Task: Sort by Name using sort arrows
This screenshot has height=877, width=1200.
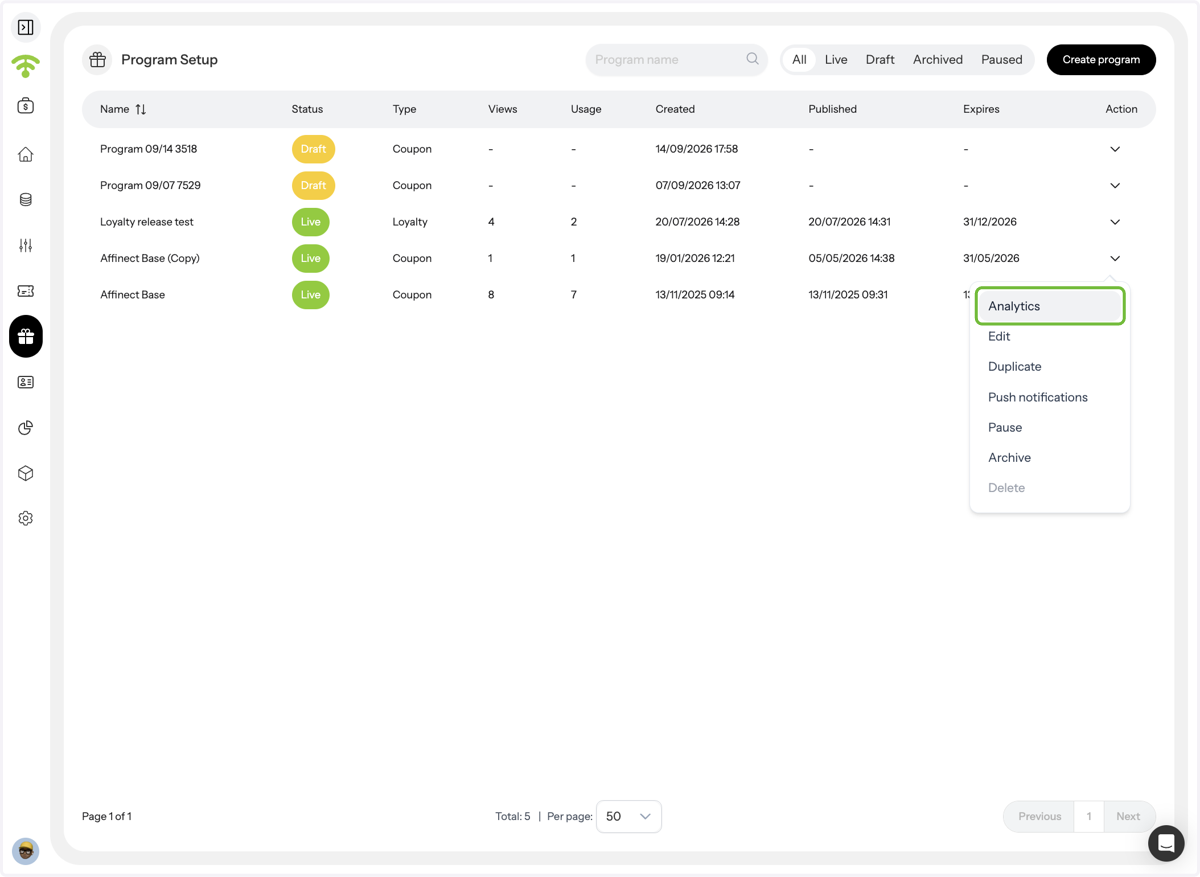Action: tap(141, 109)
